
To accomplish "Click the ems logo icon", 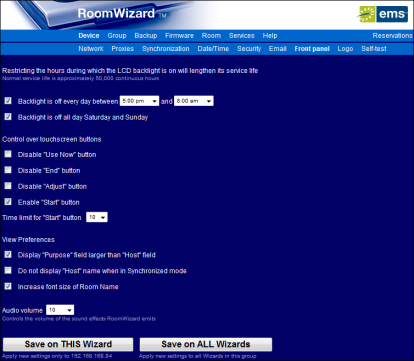I will (383, 14).
